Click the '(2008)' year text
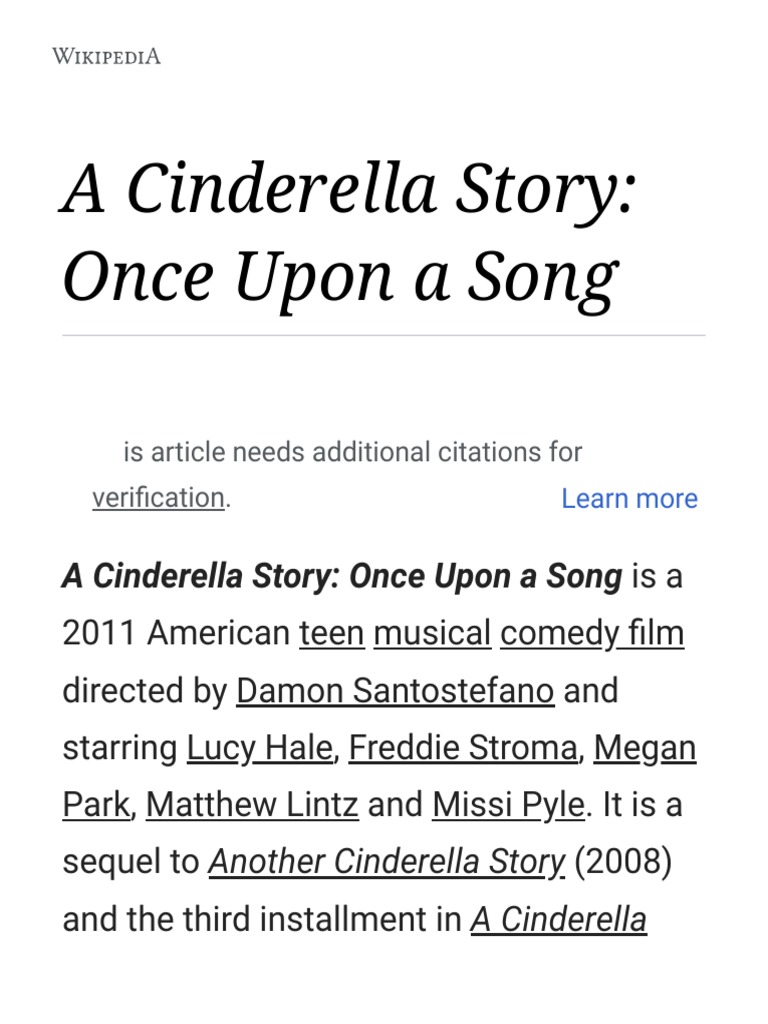Image resolution: width=768 pixels, height=1024 pixels. pyautogui.click(x=624, y=862)
